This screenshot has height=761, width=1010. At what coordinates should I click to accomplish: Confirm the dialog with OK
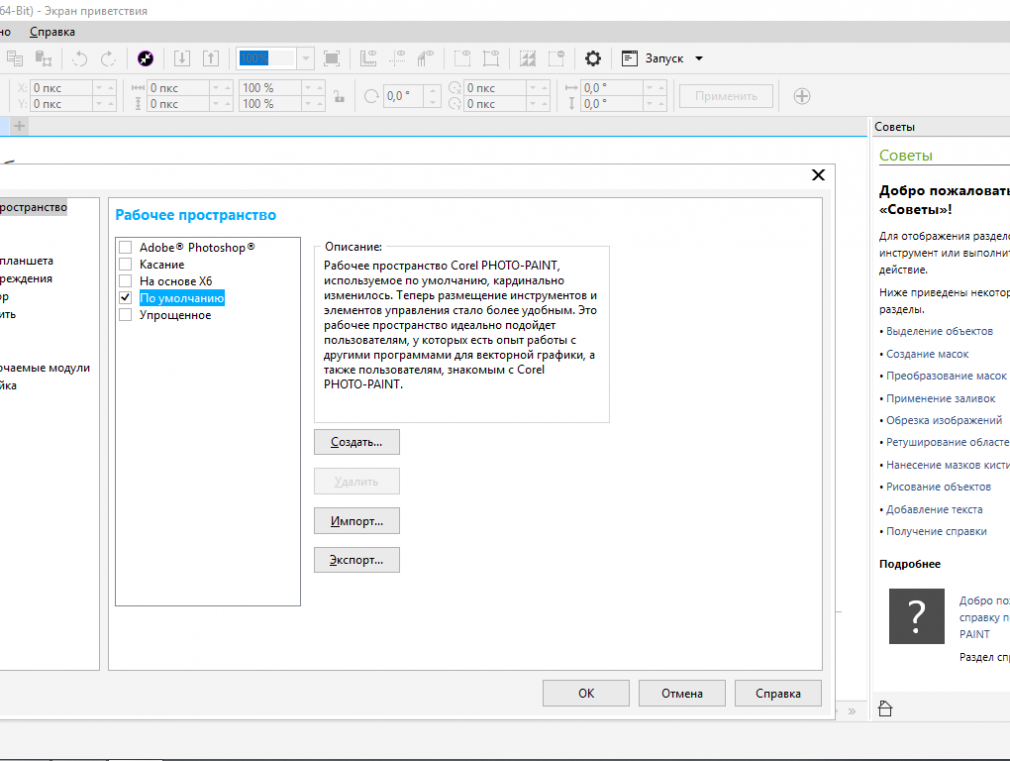coord(586,693)
